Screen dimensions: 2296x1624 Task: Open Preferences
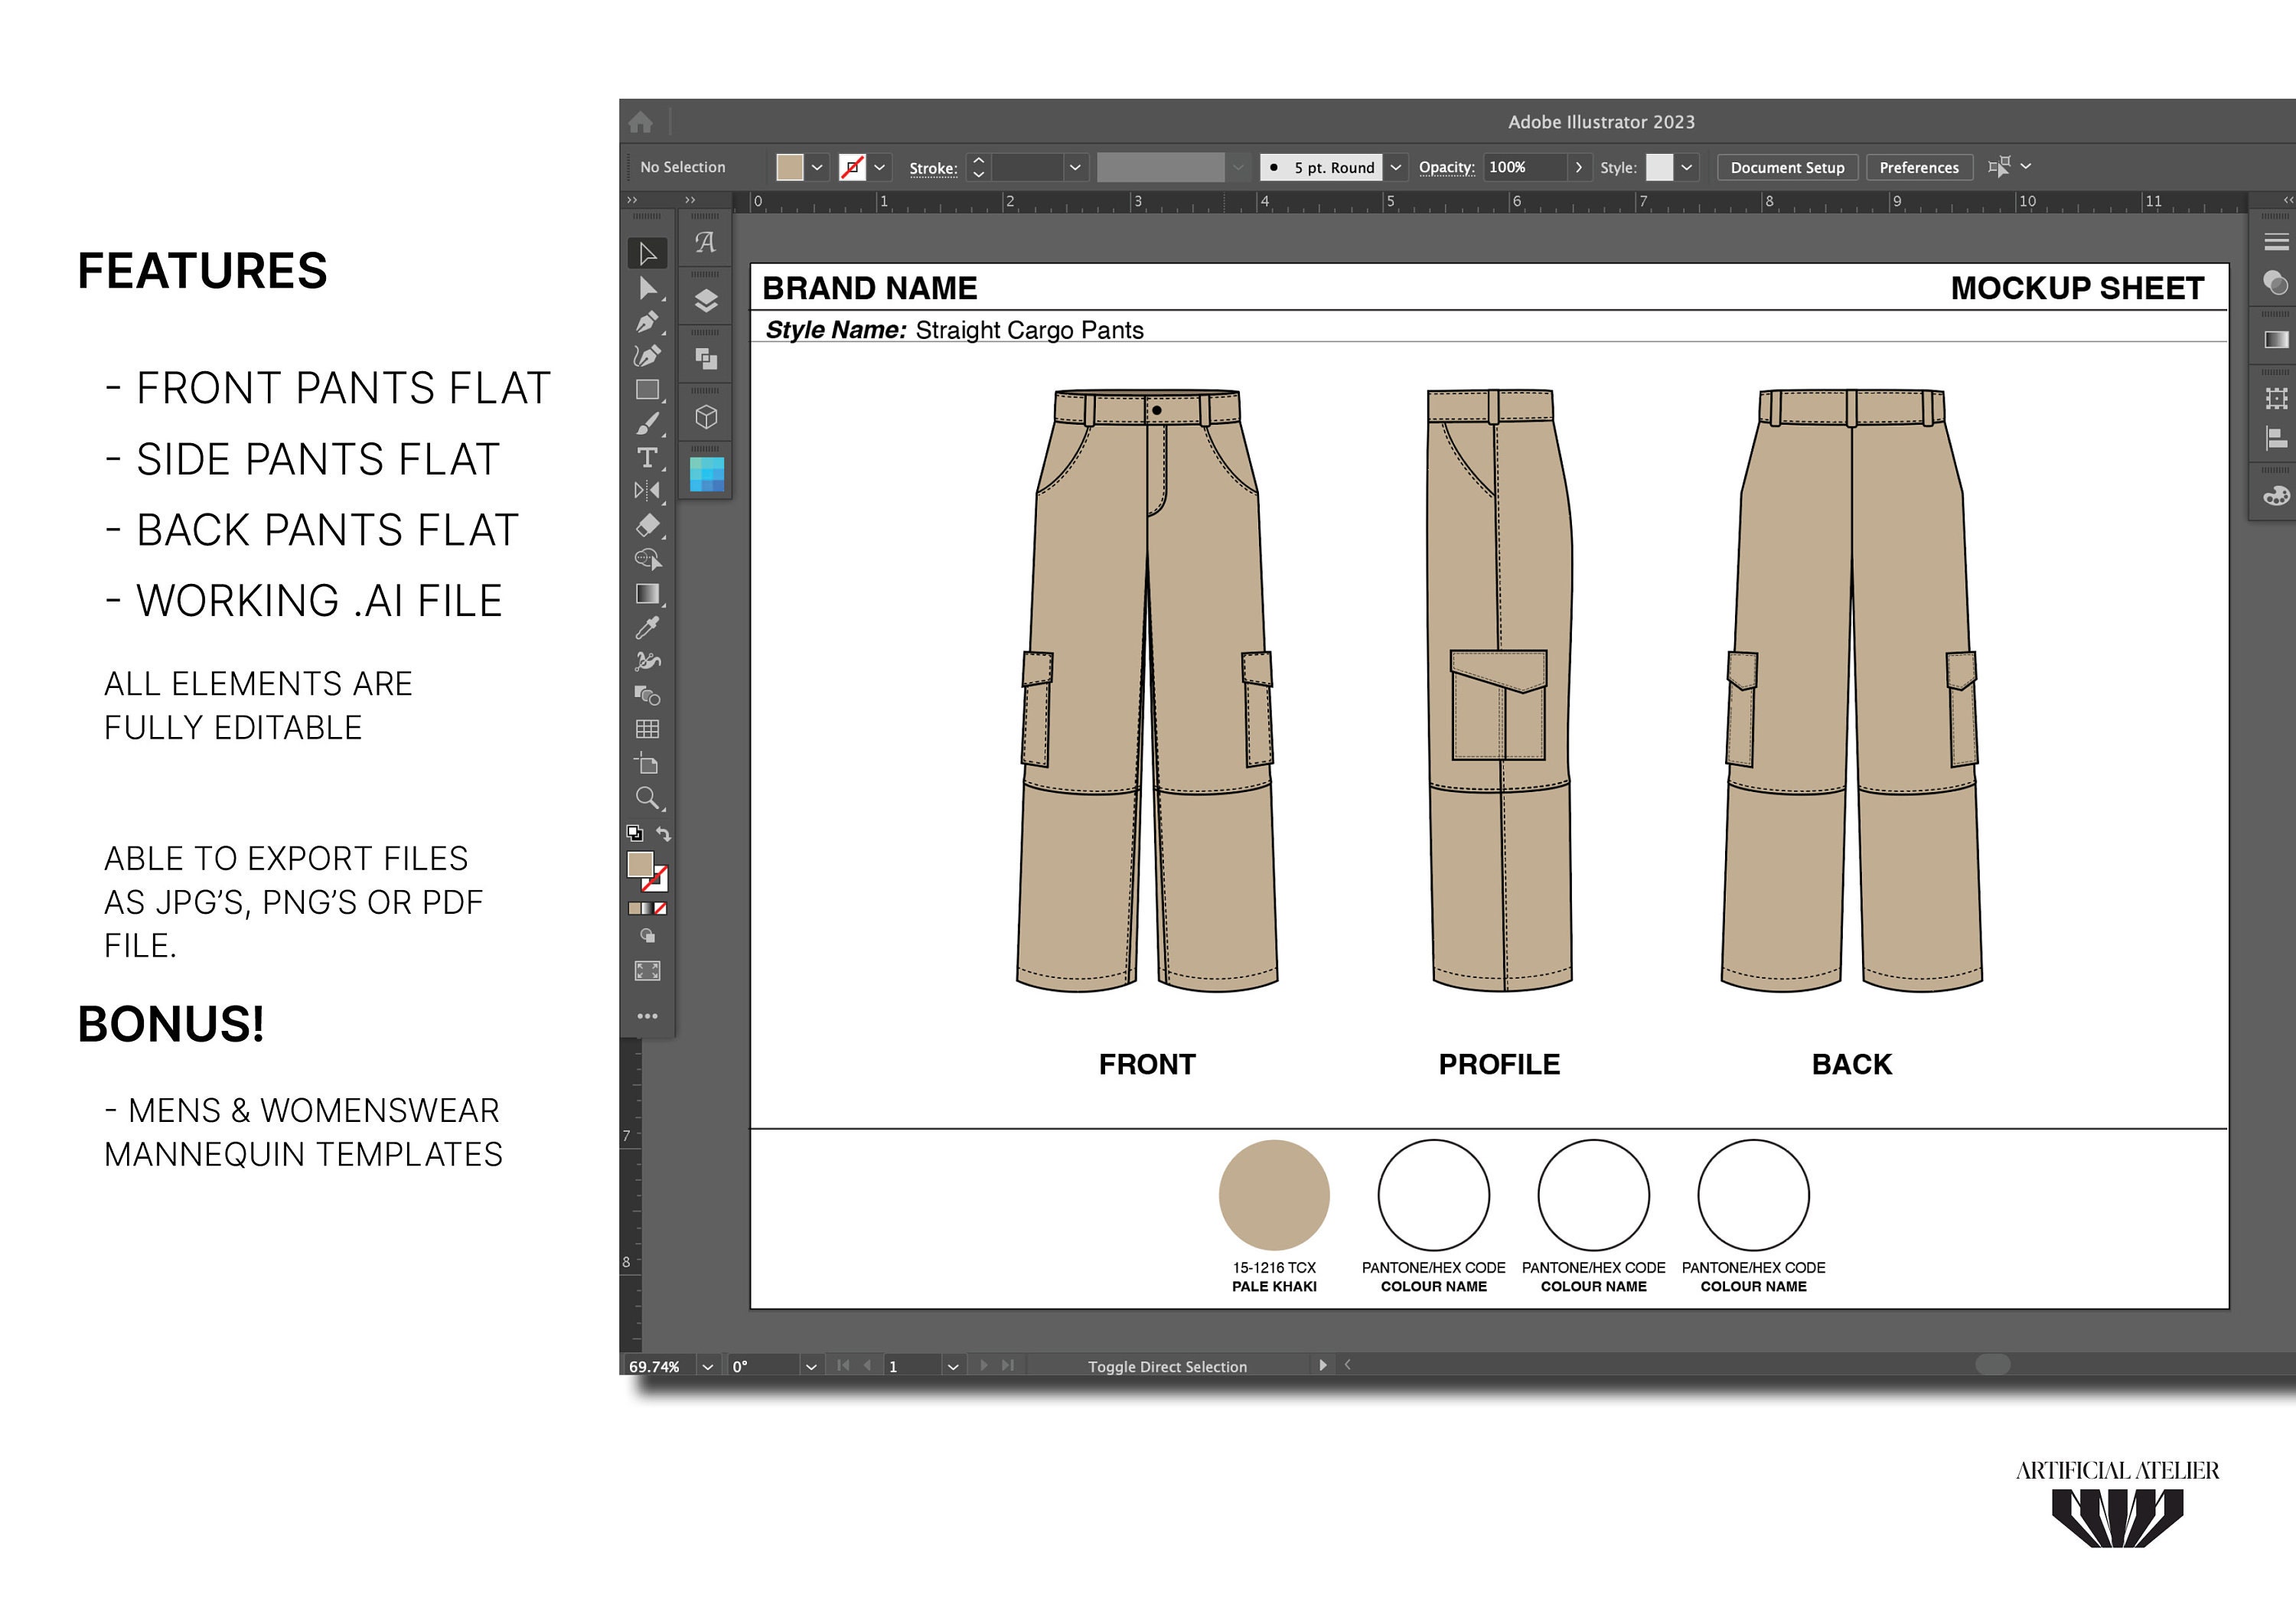[1918, 167]
